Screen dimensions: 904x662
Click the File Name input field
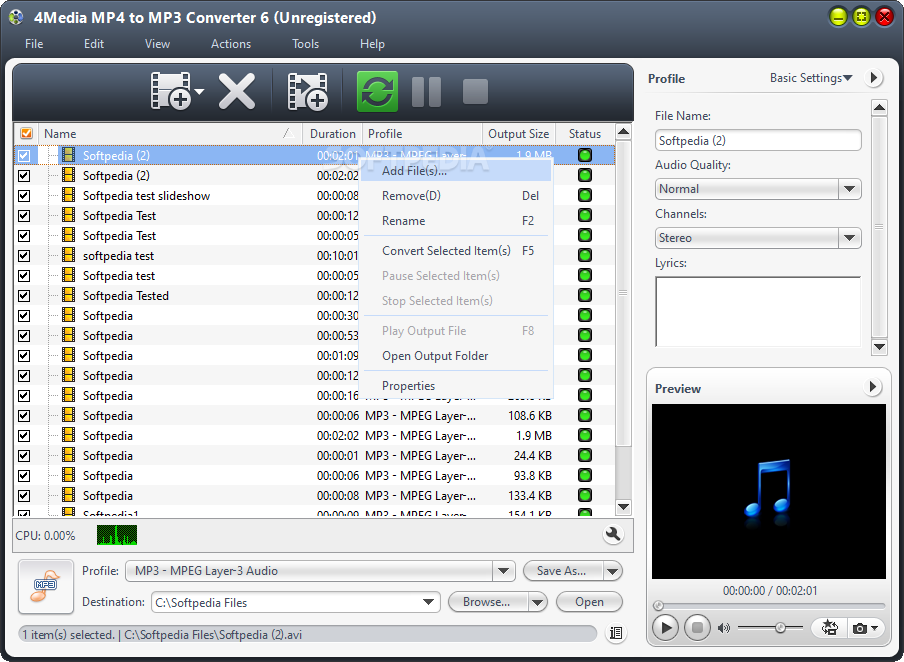(x=758, y=140)
